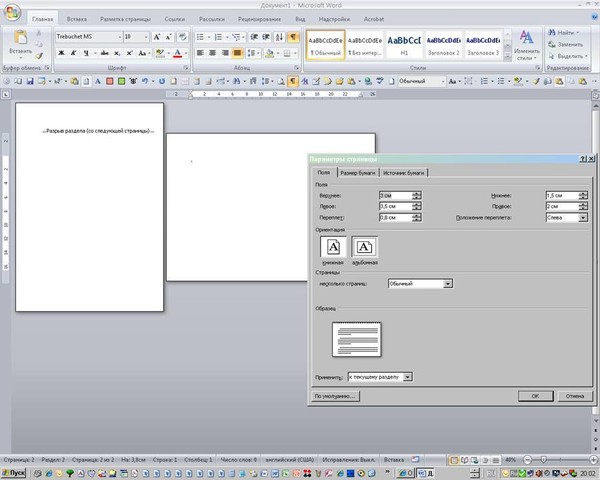Viewport: 600px width, 480px height.
Task: Open the Trebuchet MS font name dropdown
Action: coord(120,37)
